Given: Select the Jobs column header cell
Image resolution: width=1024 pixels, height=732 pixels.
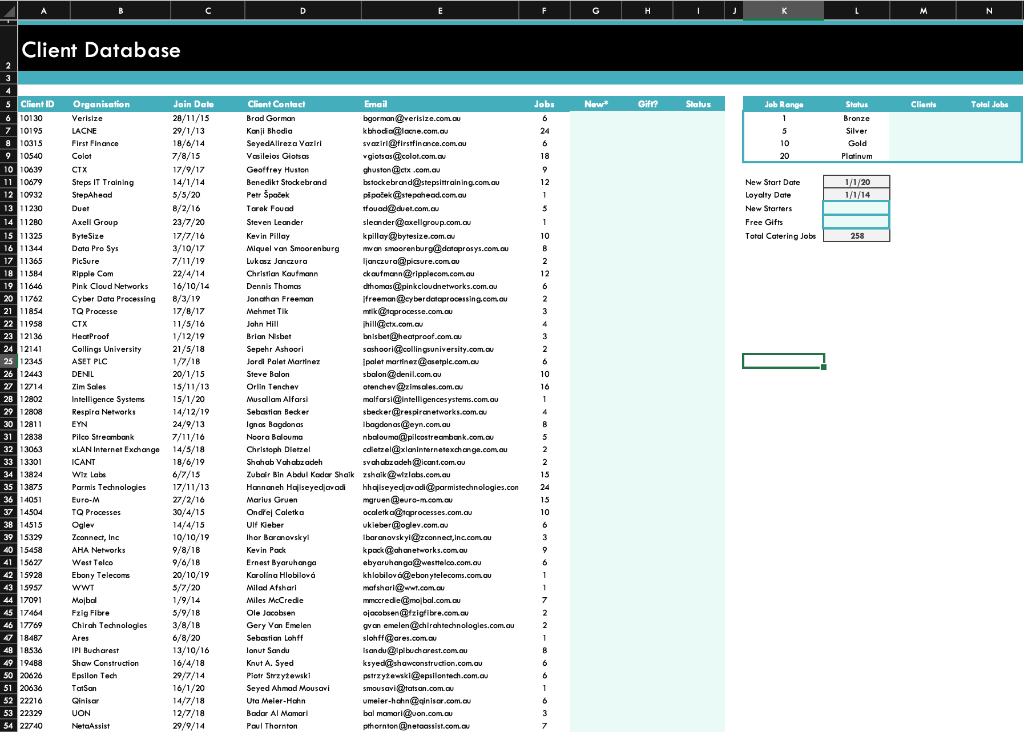Looking at the screenshot, I should click(544, 103).
